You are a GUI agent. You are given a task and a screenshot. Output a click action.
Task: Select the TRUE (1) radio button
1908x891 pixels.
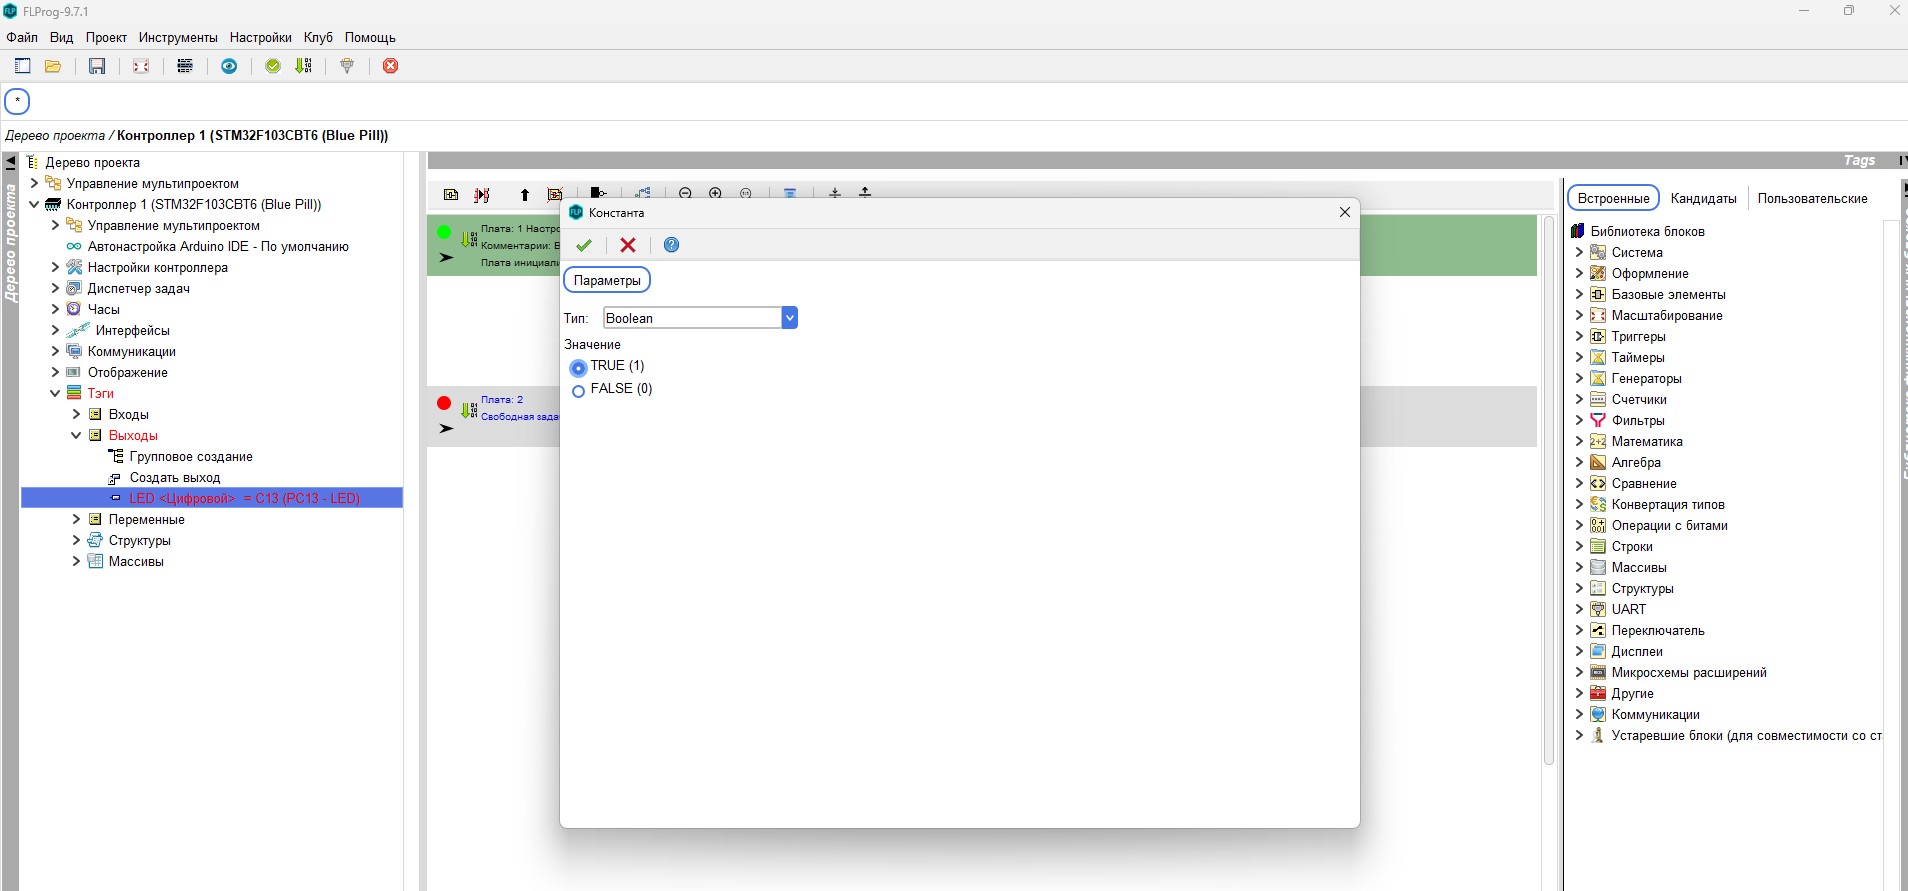pos(578,368)
